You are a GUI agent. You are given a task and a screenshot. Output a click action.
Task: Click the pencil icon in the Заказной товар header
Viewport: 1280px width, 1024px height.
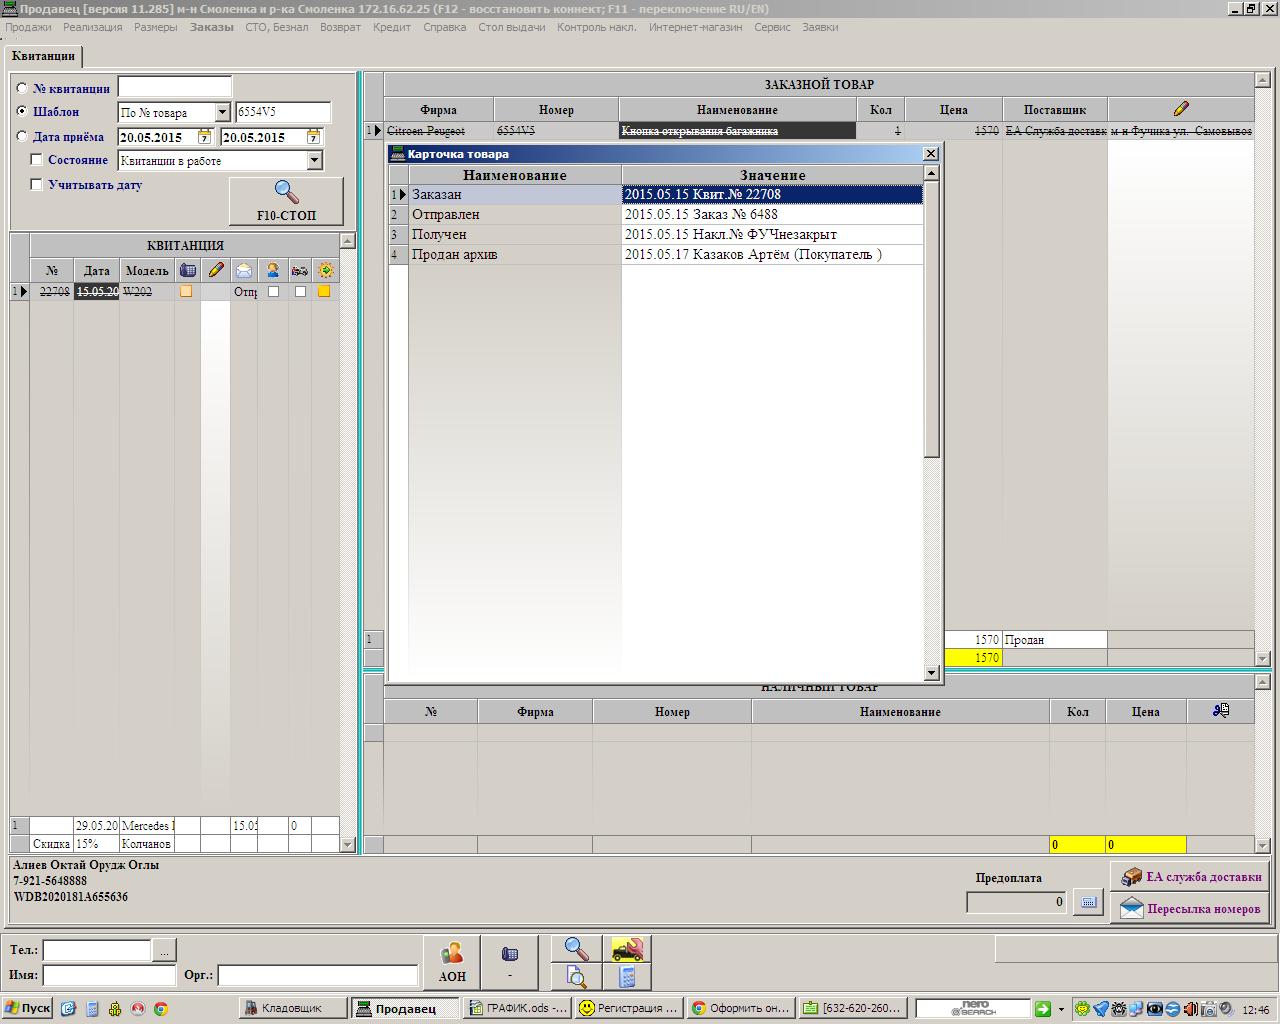pyautogui.click(x=1181, y=108)
